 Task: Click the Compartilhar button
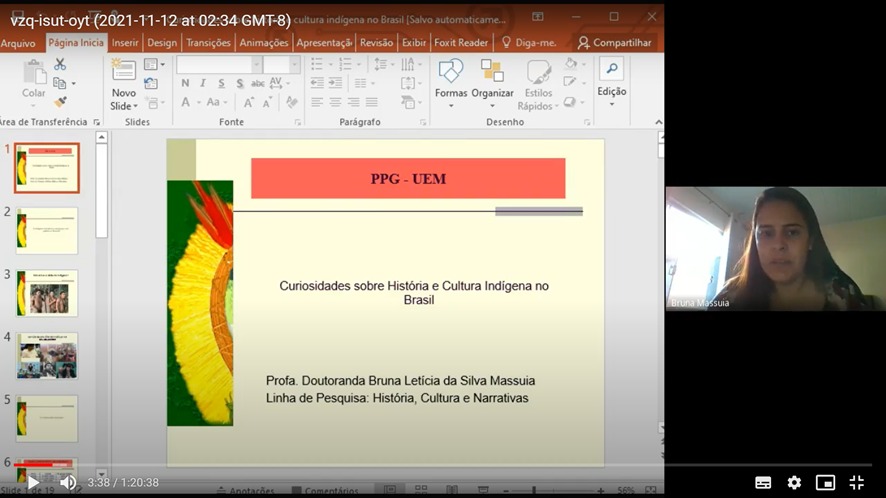pos(614,42)
